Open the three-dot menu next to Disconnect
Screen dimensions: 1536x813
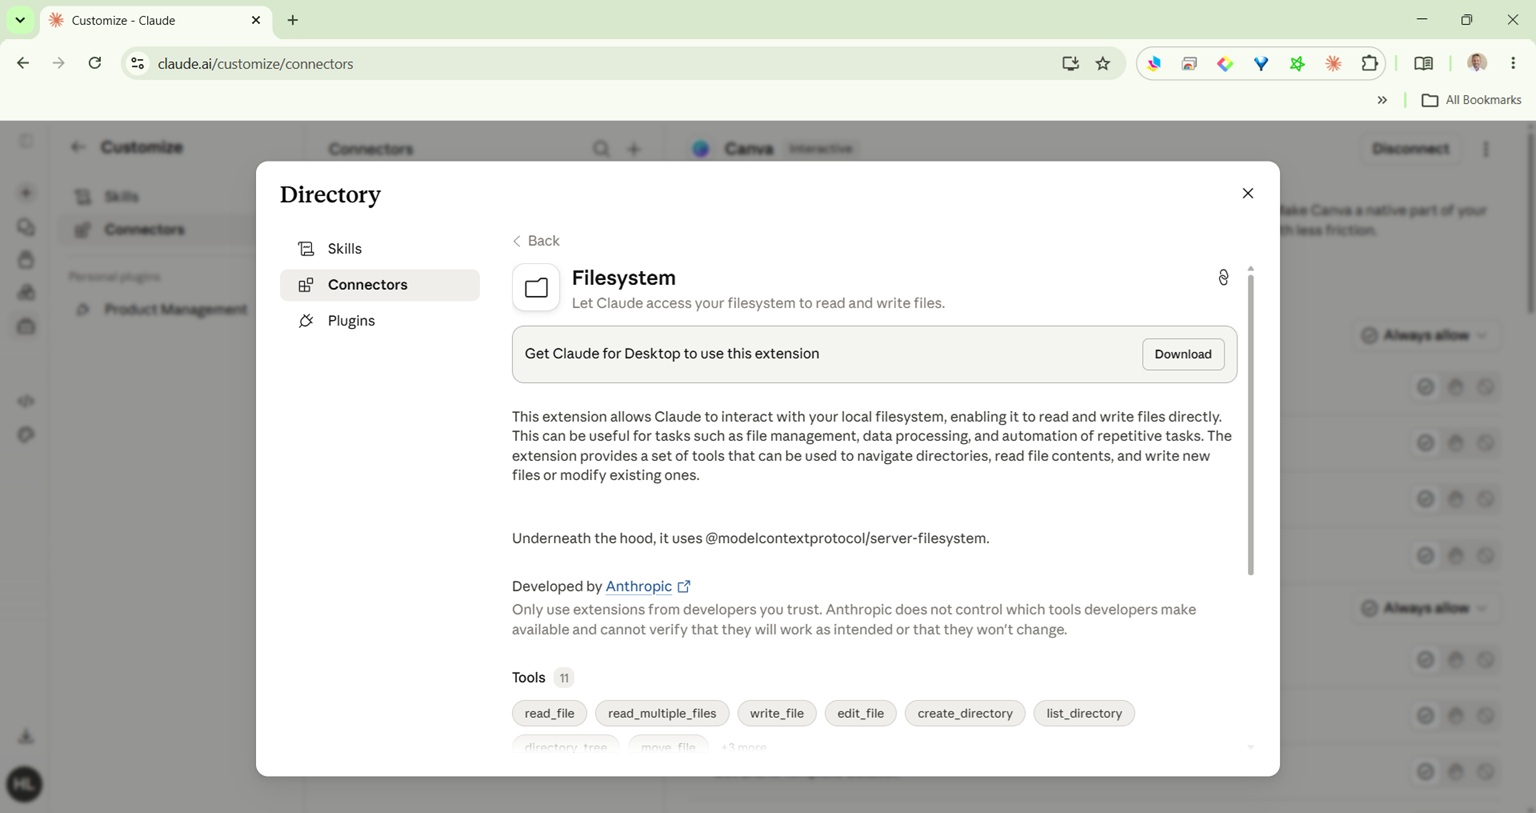[1486, 149]
